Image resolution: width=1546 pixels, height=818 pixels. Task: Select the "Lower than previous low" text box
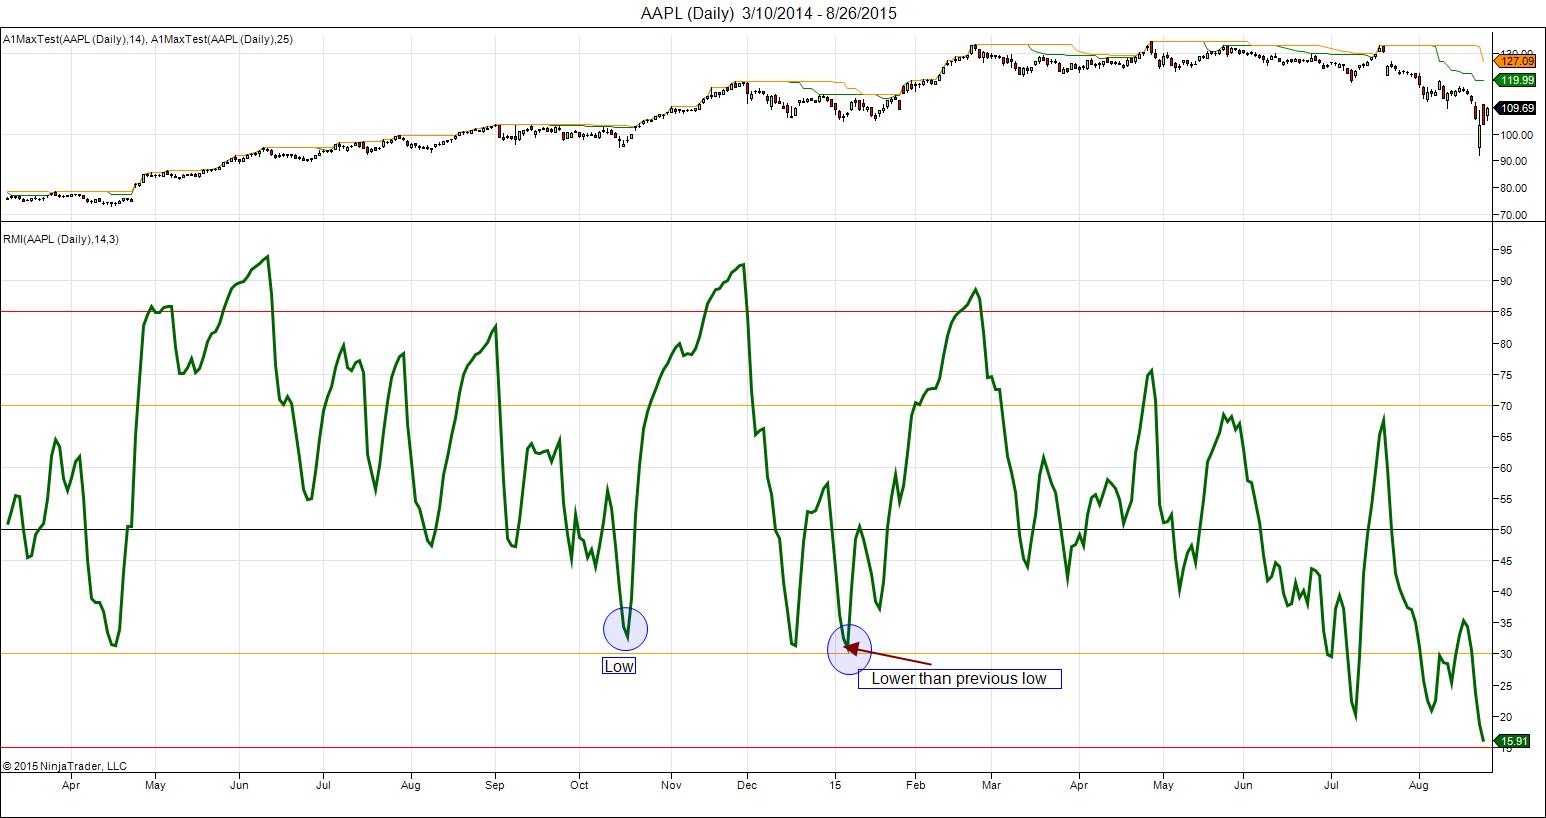pyautogui.click(x=959, y=679)
